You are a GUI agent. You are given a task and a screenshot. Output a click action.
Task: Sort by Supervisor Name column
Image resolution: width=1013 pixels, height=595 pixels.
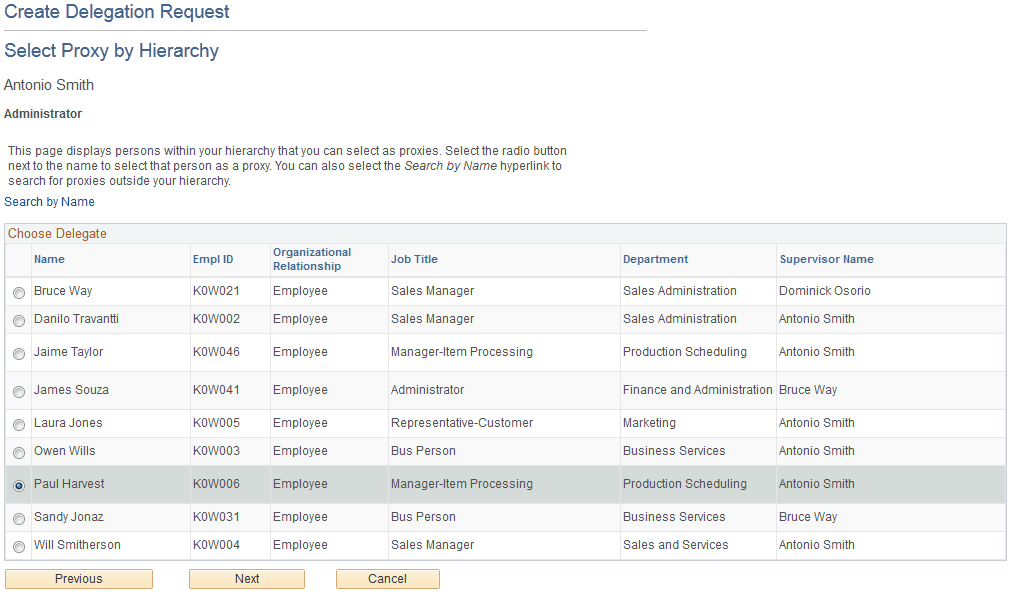[x=826, y=258]
